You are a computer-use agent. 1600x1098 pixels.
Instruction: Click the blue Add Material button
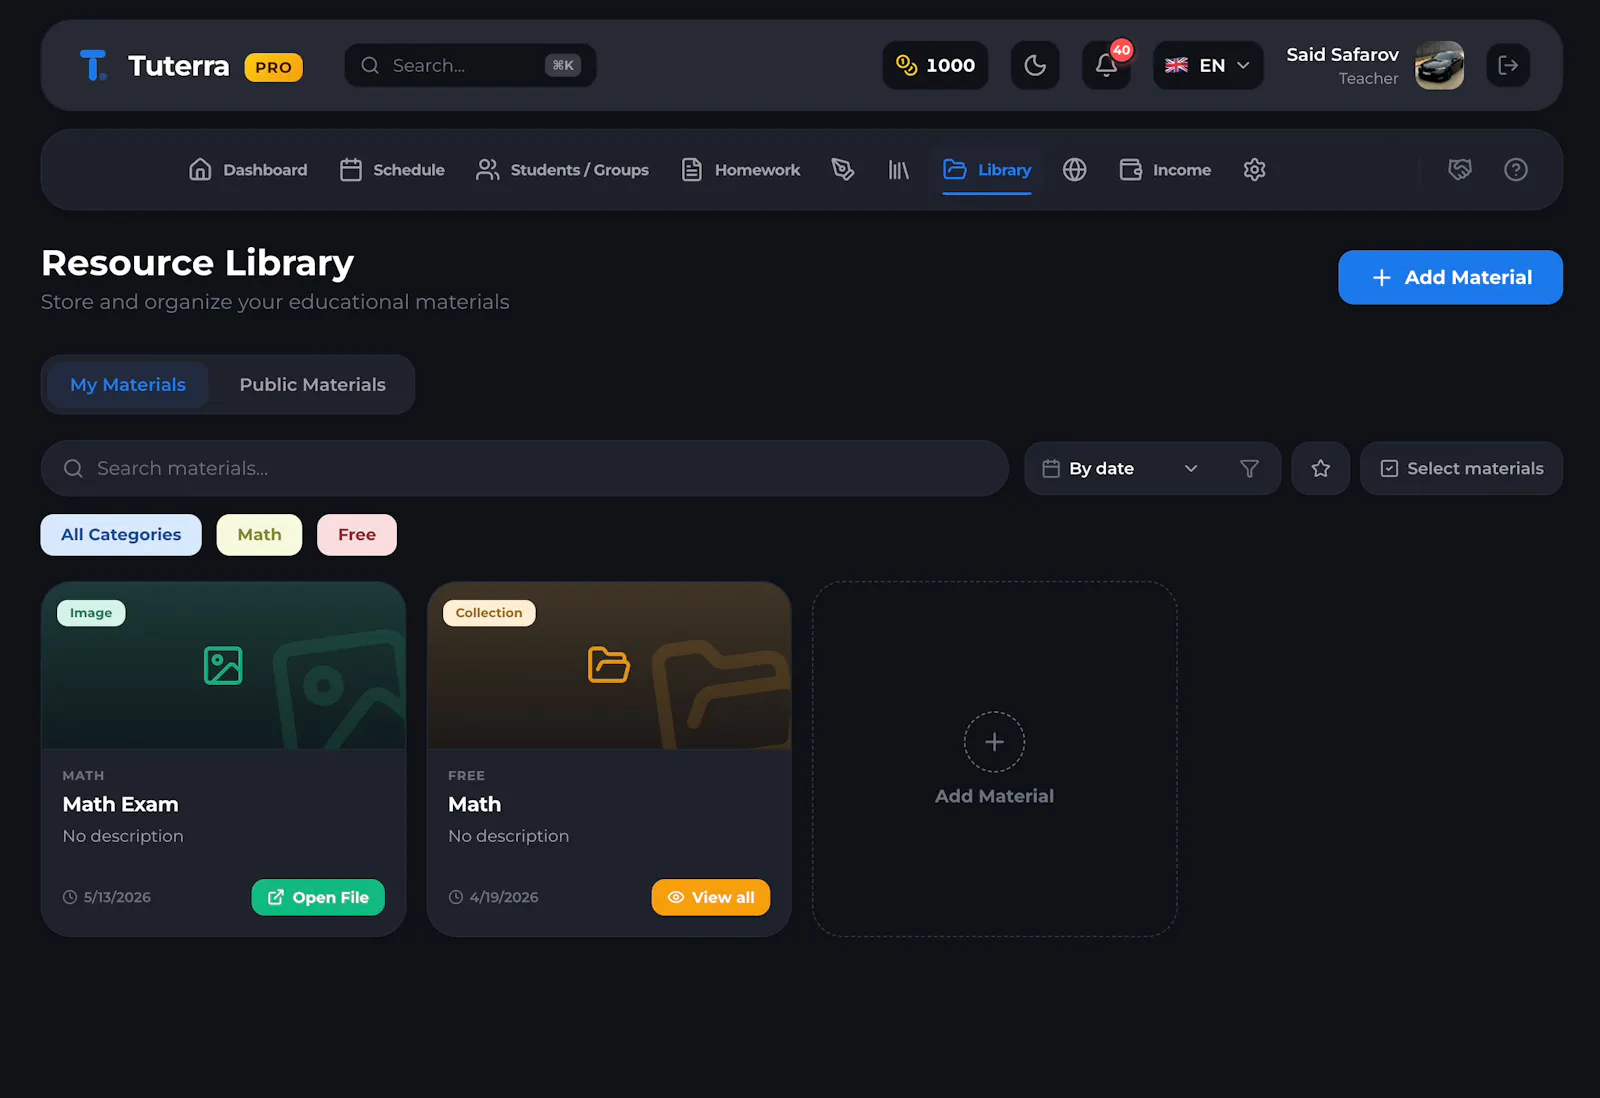click(x=1450, y=277)
